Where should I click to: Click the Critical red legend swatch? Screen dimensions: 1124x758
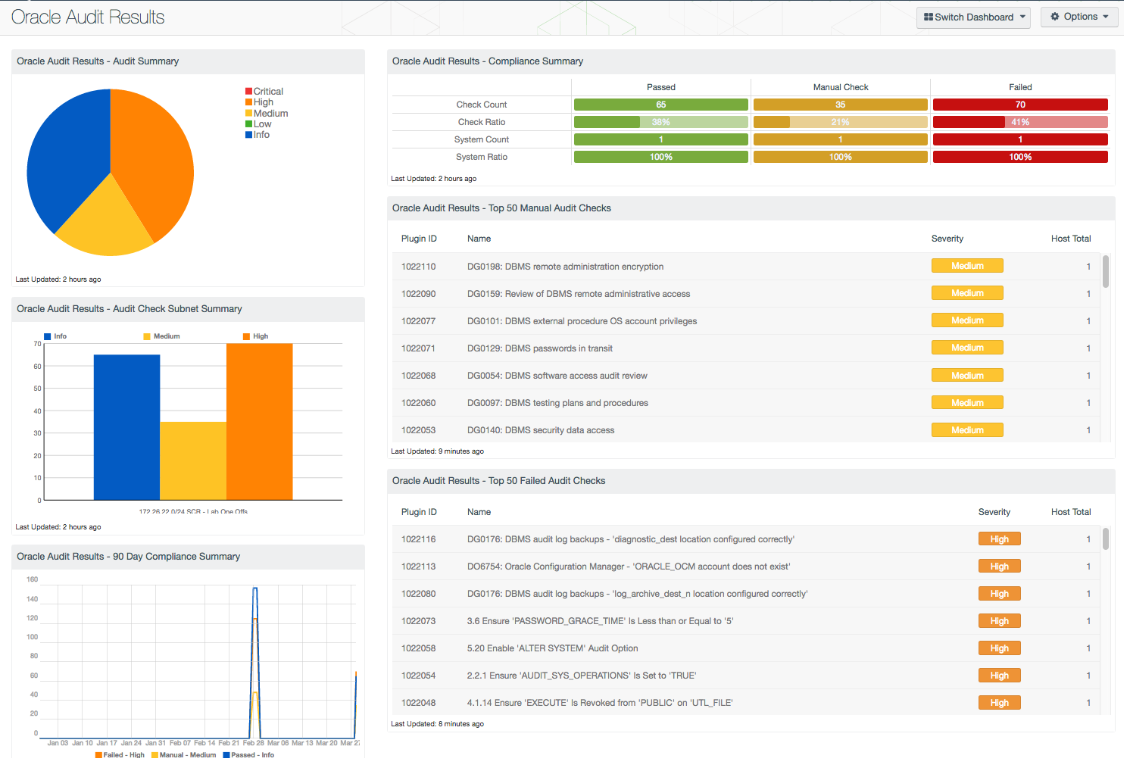249,91
